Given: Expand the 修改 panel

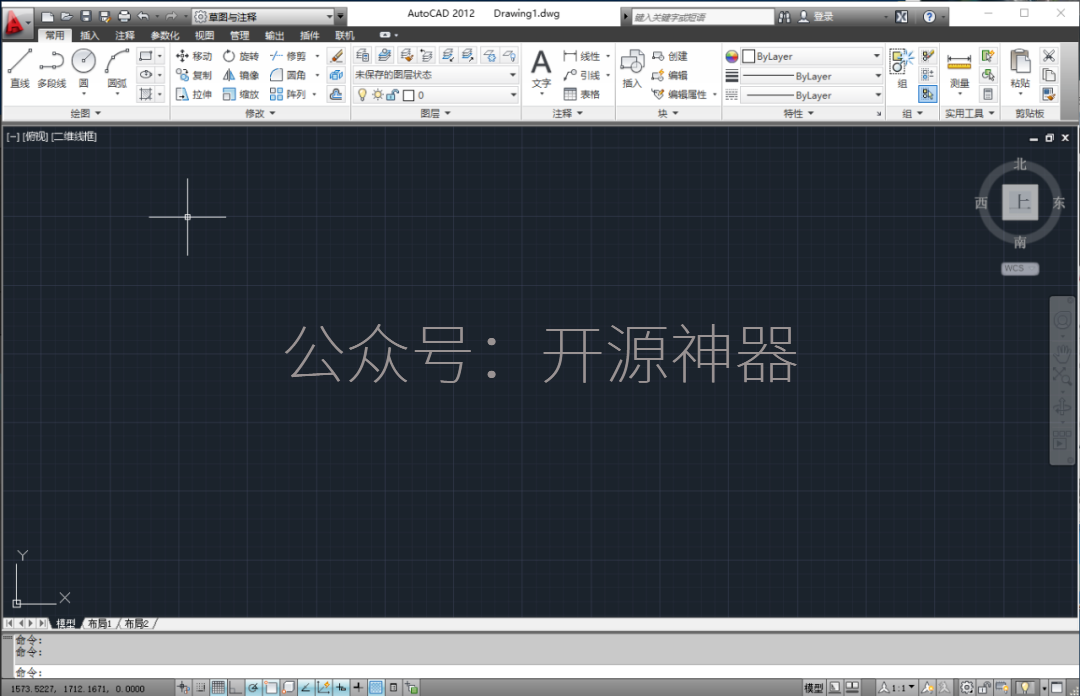Looking at the screenshot, I should coord(260,113).
